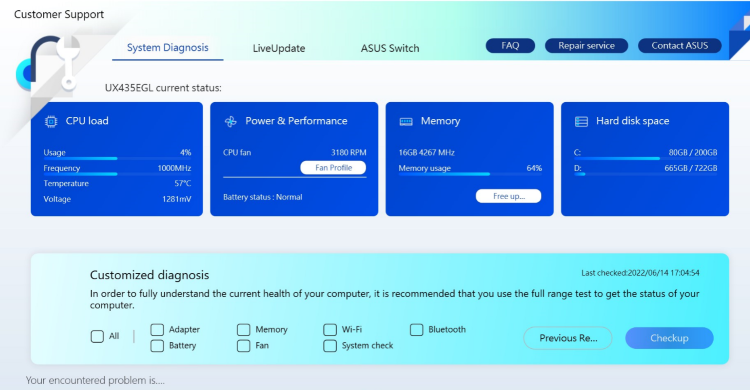Check the Wi-Fi checkbox
Image resolution: width=750 pixels, height=390 pixels.
pos(330,330)
